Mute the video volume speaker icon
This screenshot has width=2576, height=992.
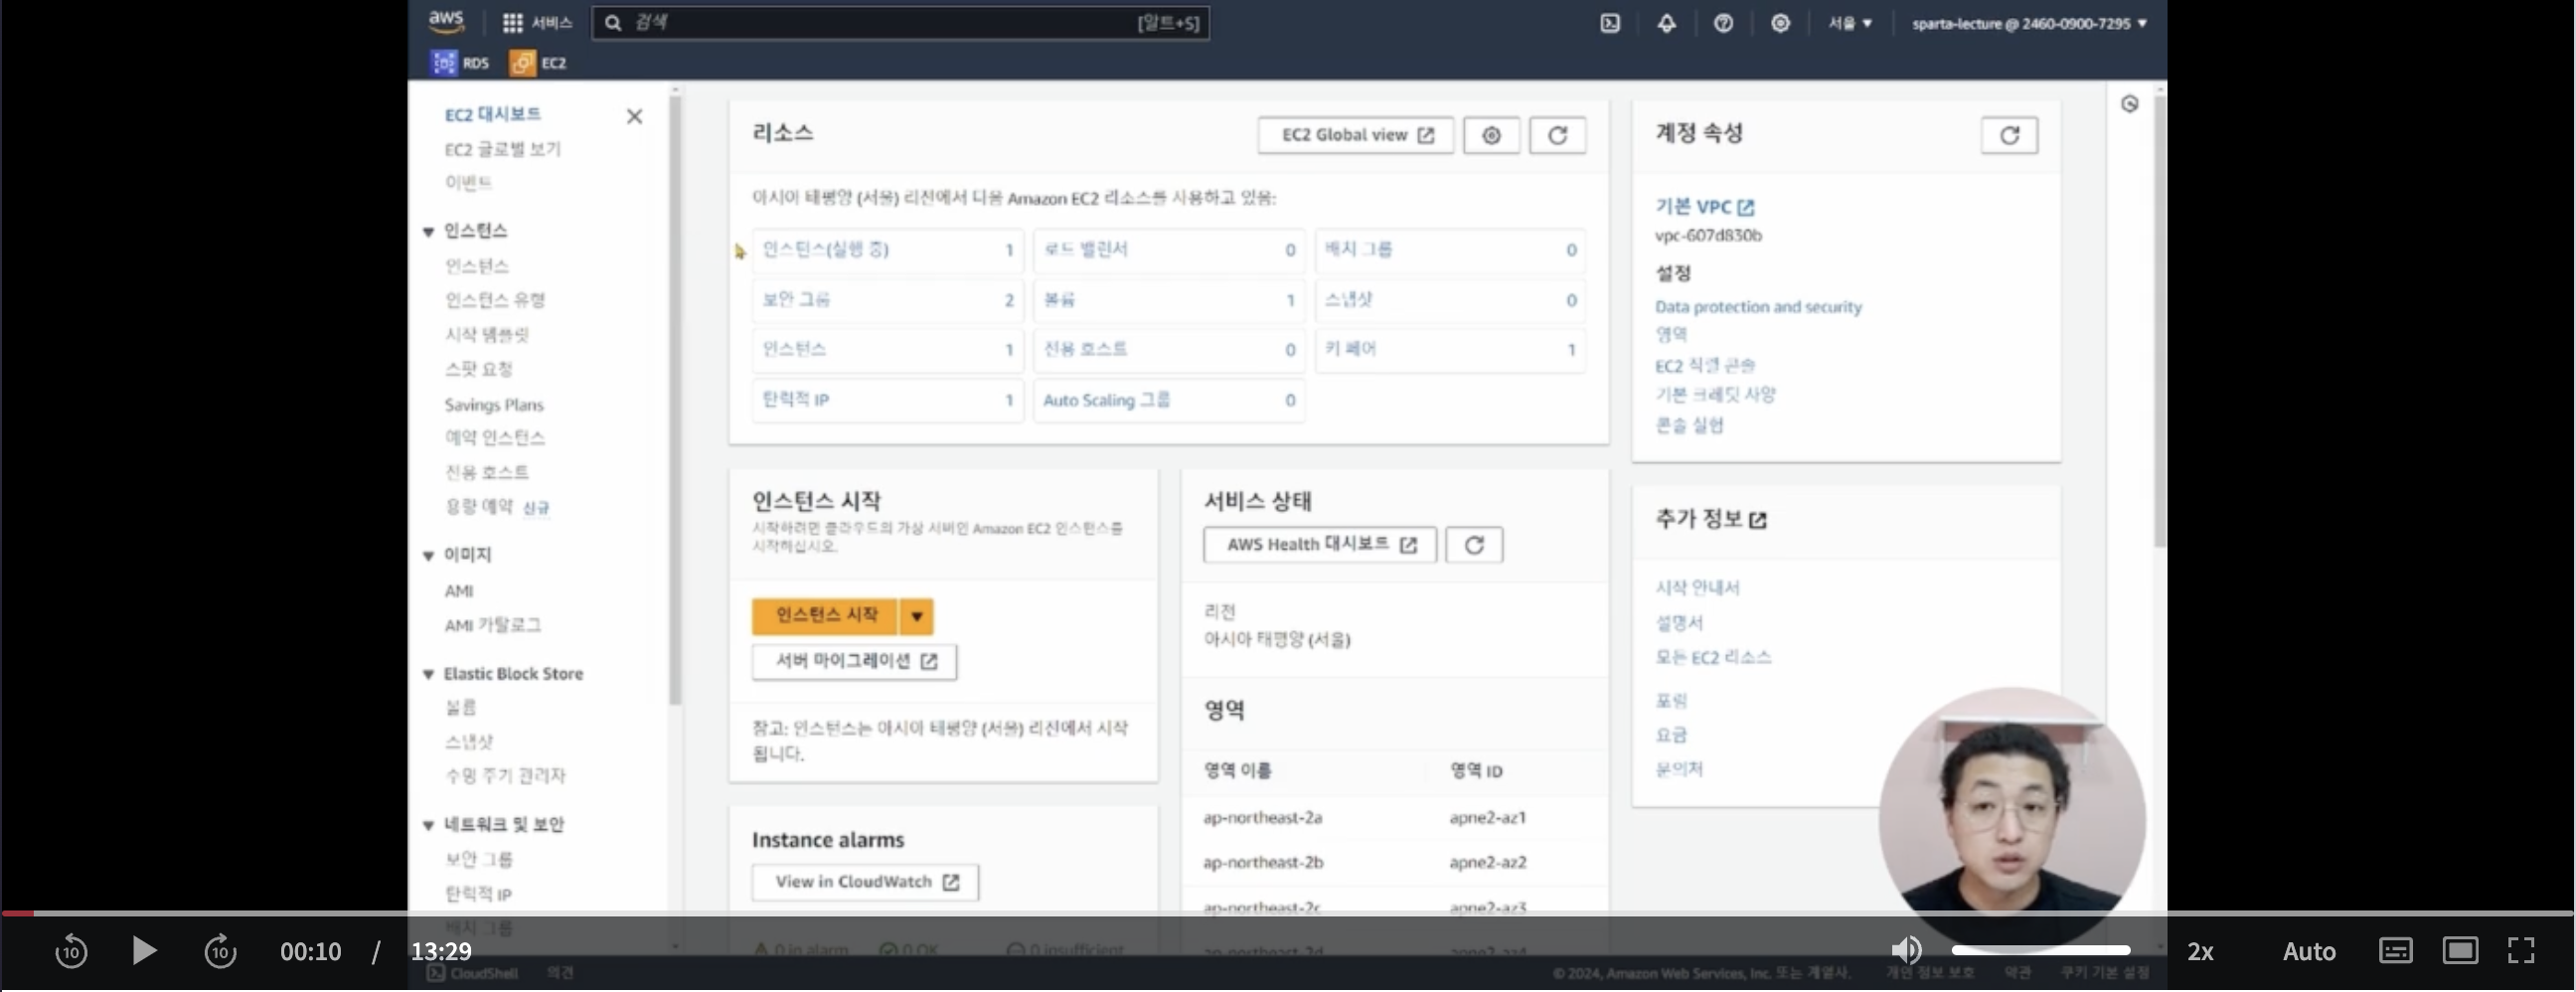pos(1906,951)
